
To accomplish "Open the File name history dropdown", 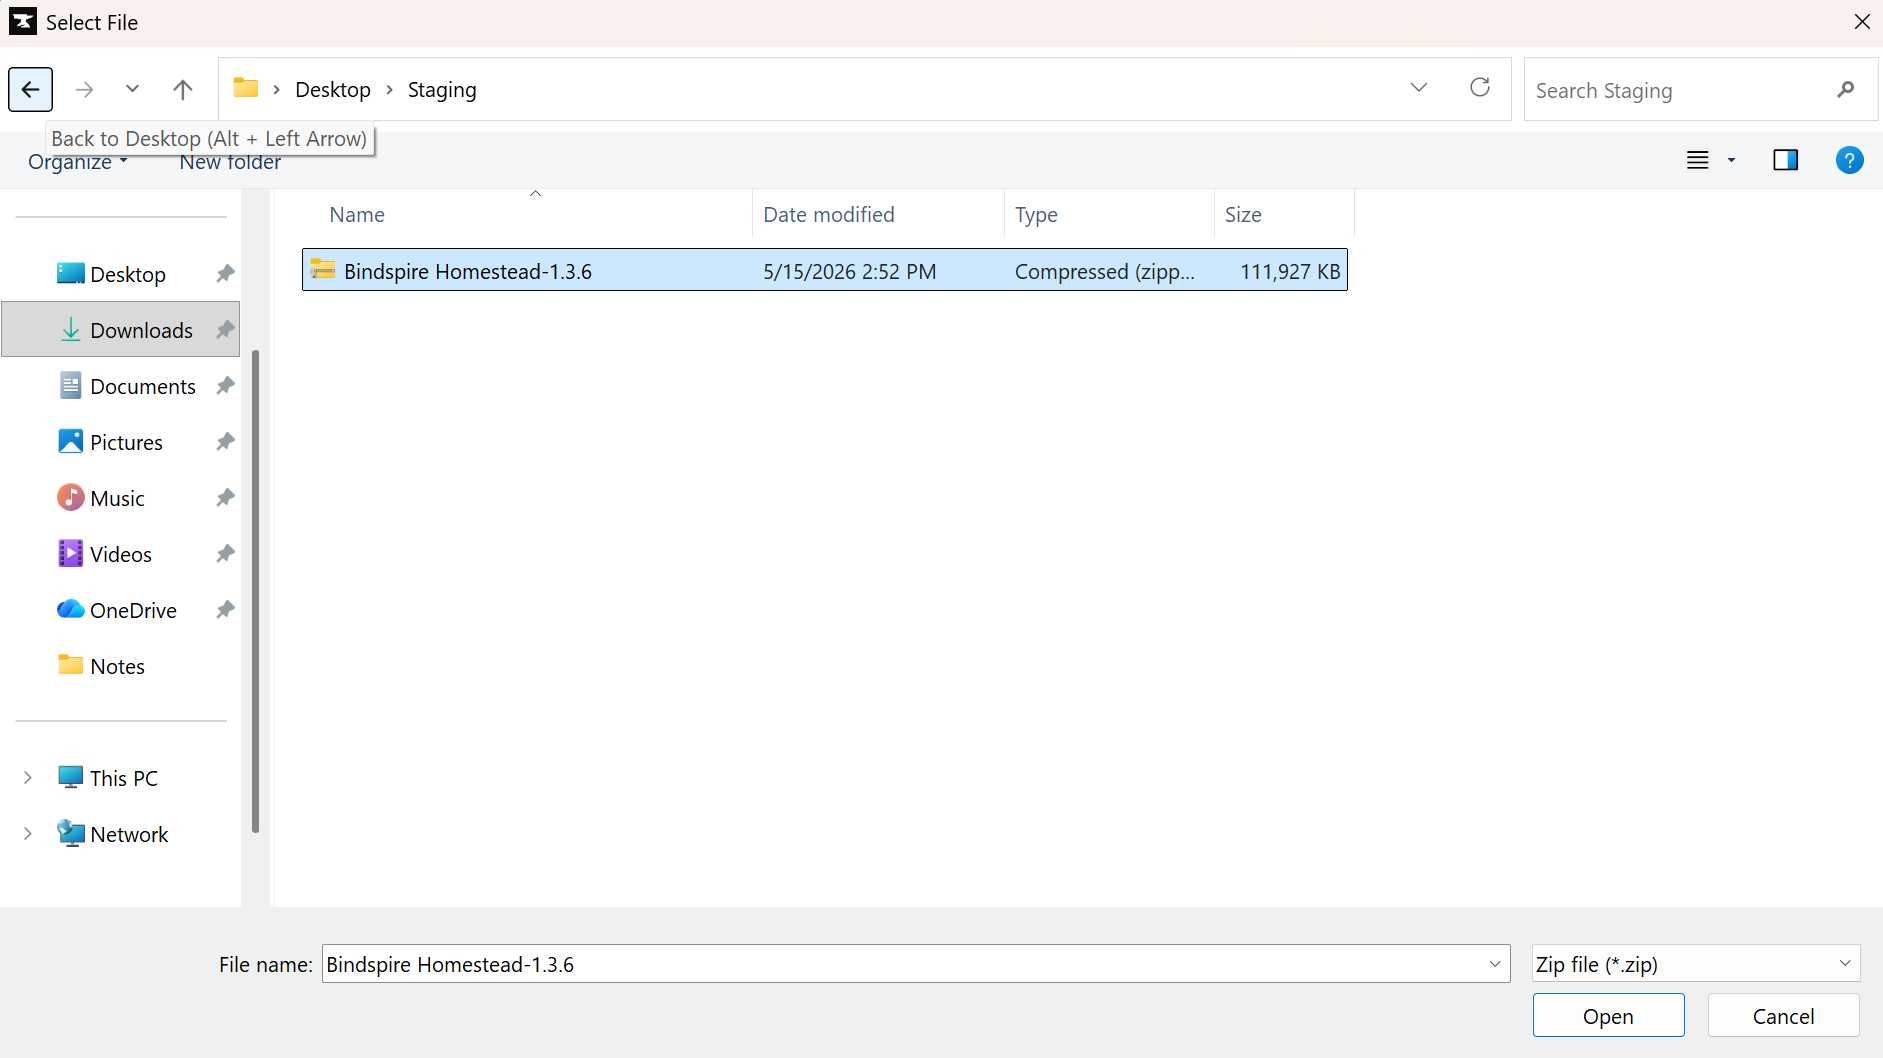I will [1495, 964].
